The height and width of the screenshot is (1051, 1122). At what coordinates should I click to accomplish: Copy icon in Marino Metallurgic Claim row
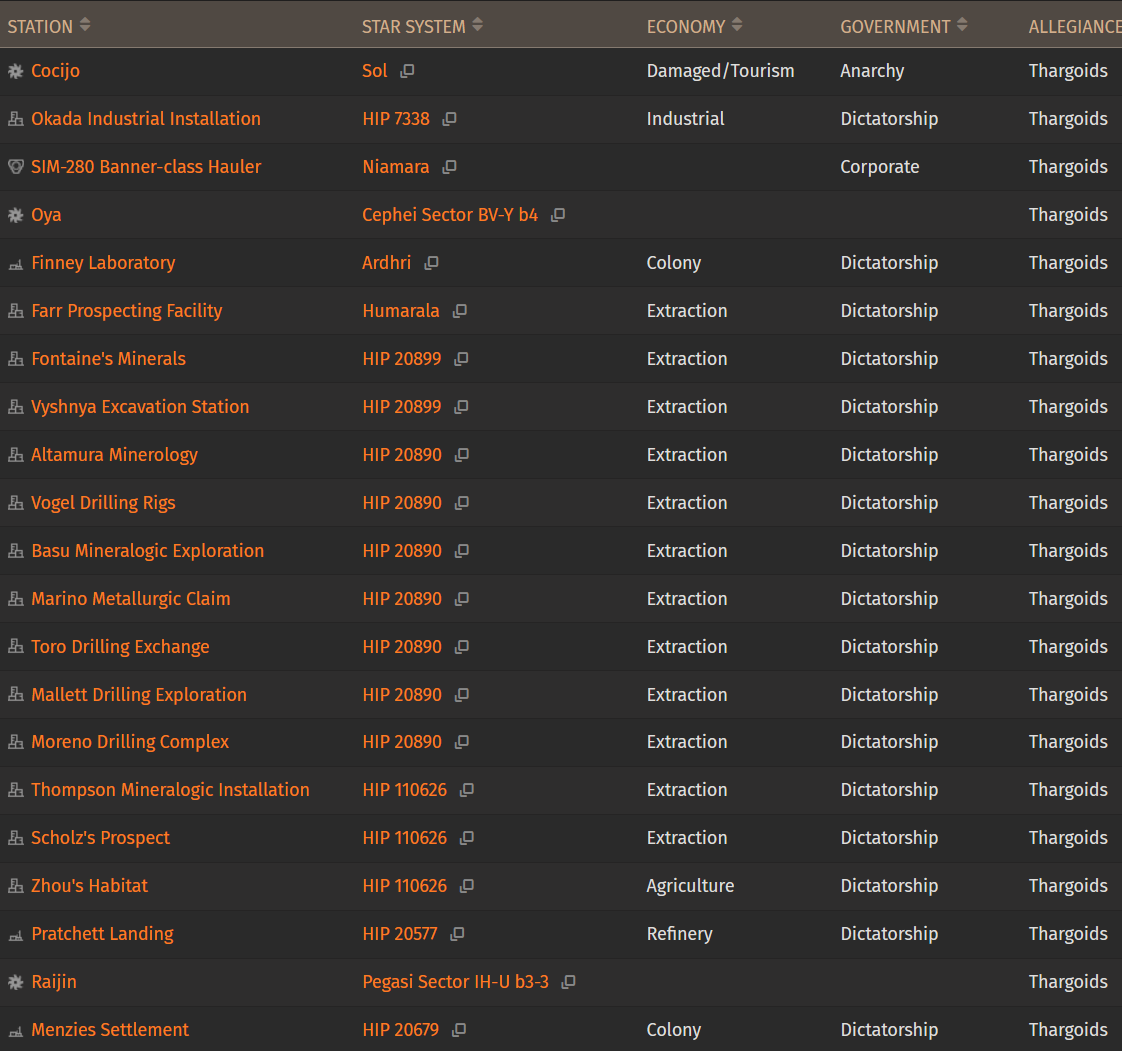(462, 598)
